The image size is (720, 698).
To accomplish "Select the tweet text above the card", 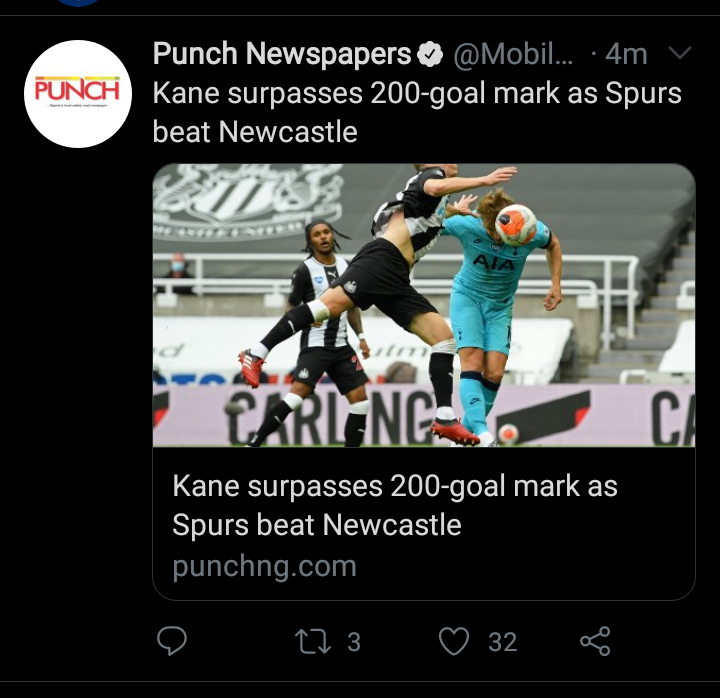I will pos(416,112).
